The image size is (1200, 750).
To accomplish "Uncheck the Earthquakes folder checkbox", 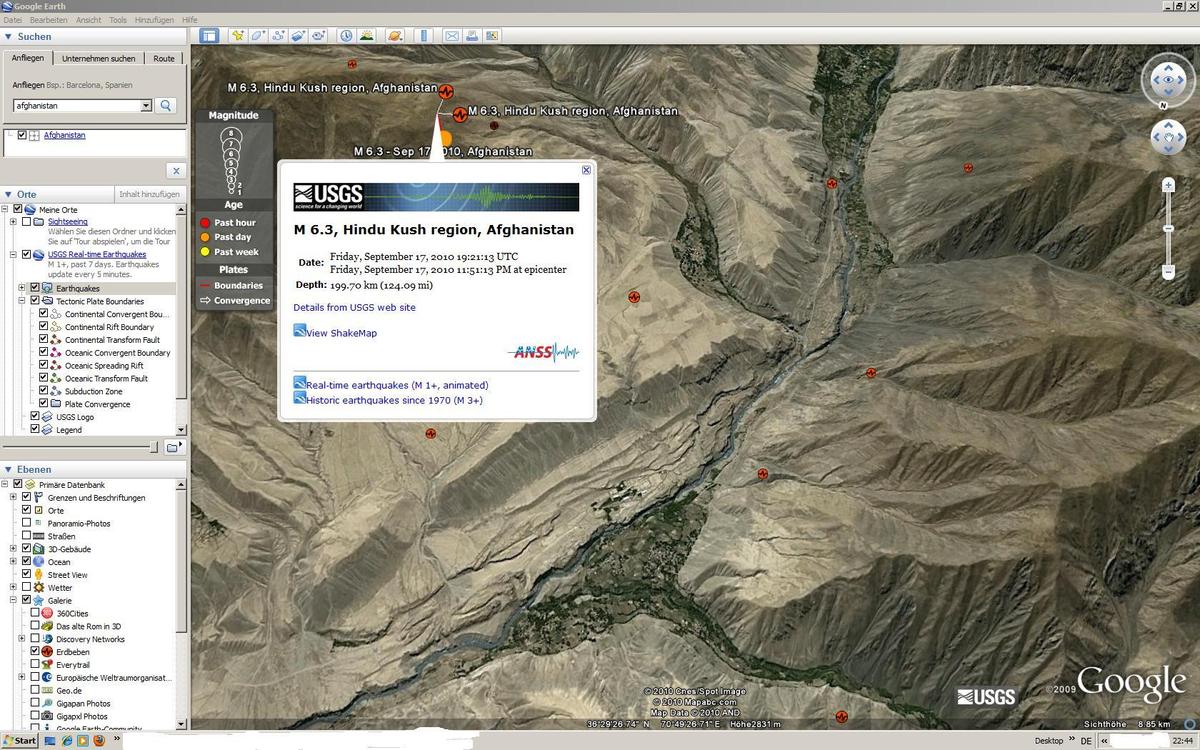I will [x=35, y=288].
